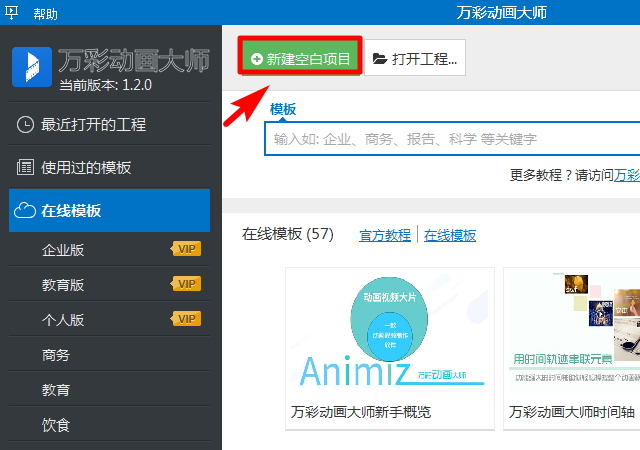The image size is (640, 450).
Task: Click the VIP badge next to 企业版
Action: [x=186, y=249]
